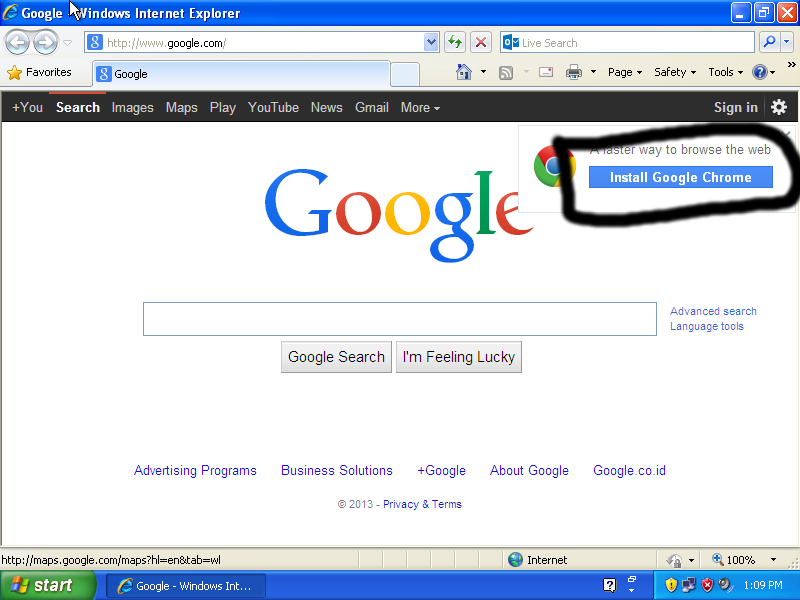Viewport: 800px width, 600px height.
Task: Expand the command bar overflow chevron
Action: click(791, 65)
